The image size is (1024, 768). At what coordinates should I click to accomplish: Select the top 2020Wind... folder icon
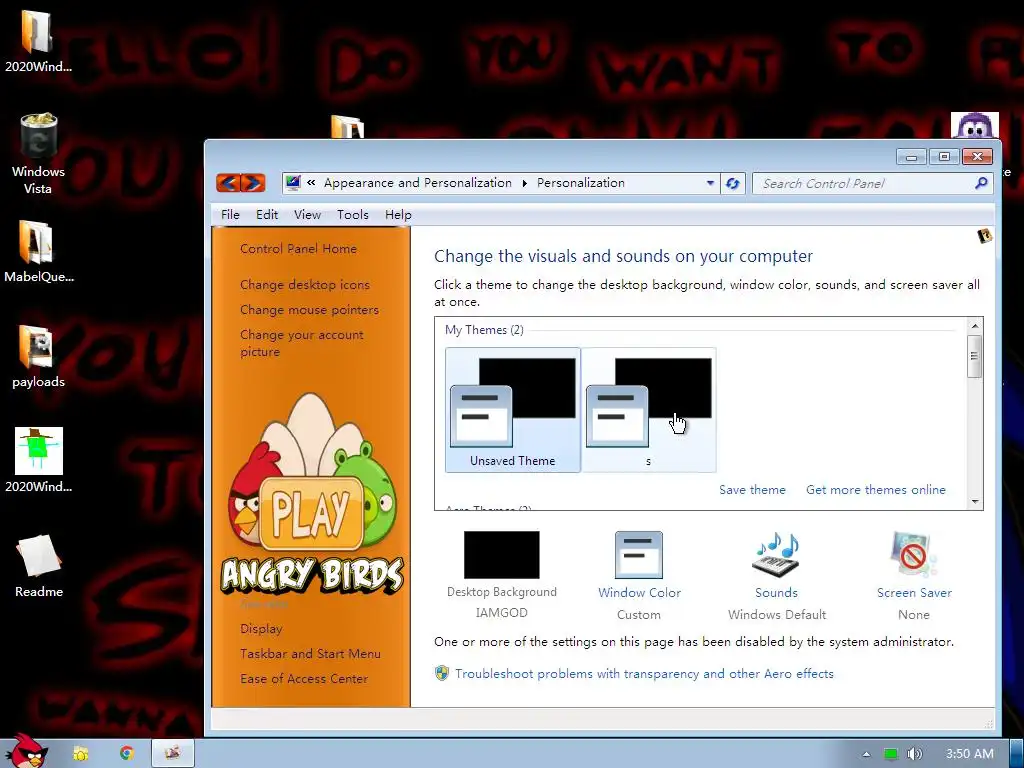coord(39,40)
